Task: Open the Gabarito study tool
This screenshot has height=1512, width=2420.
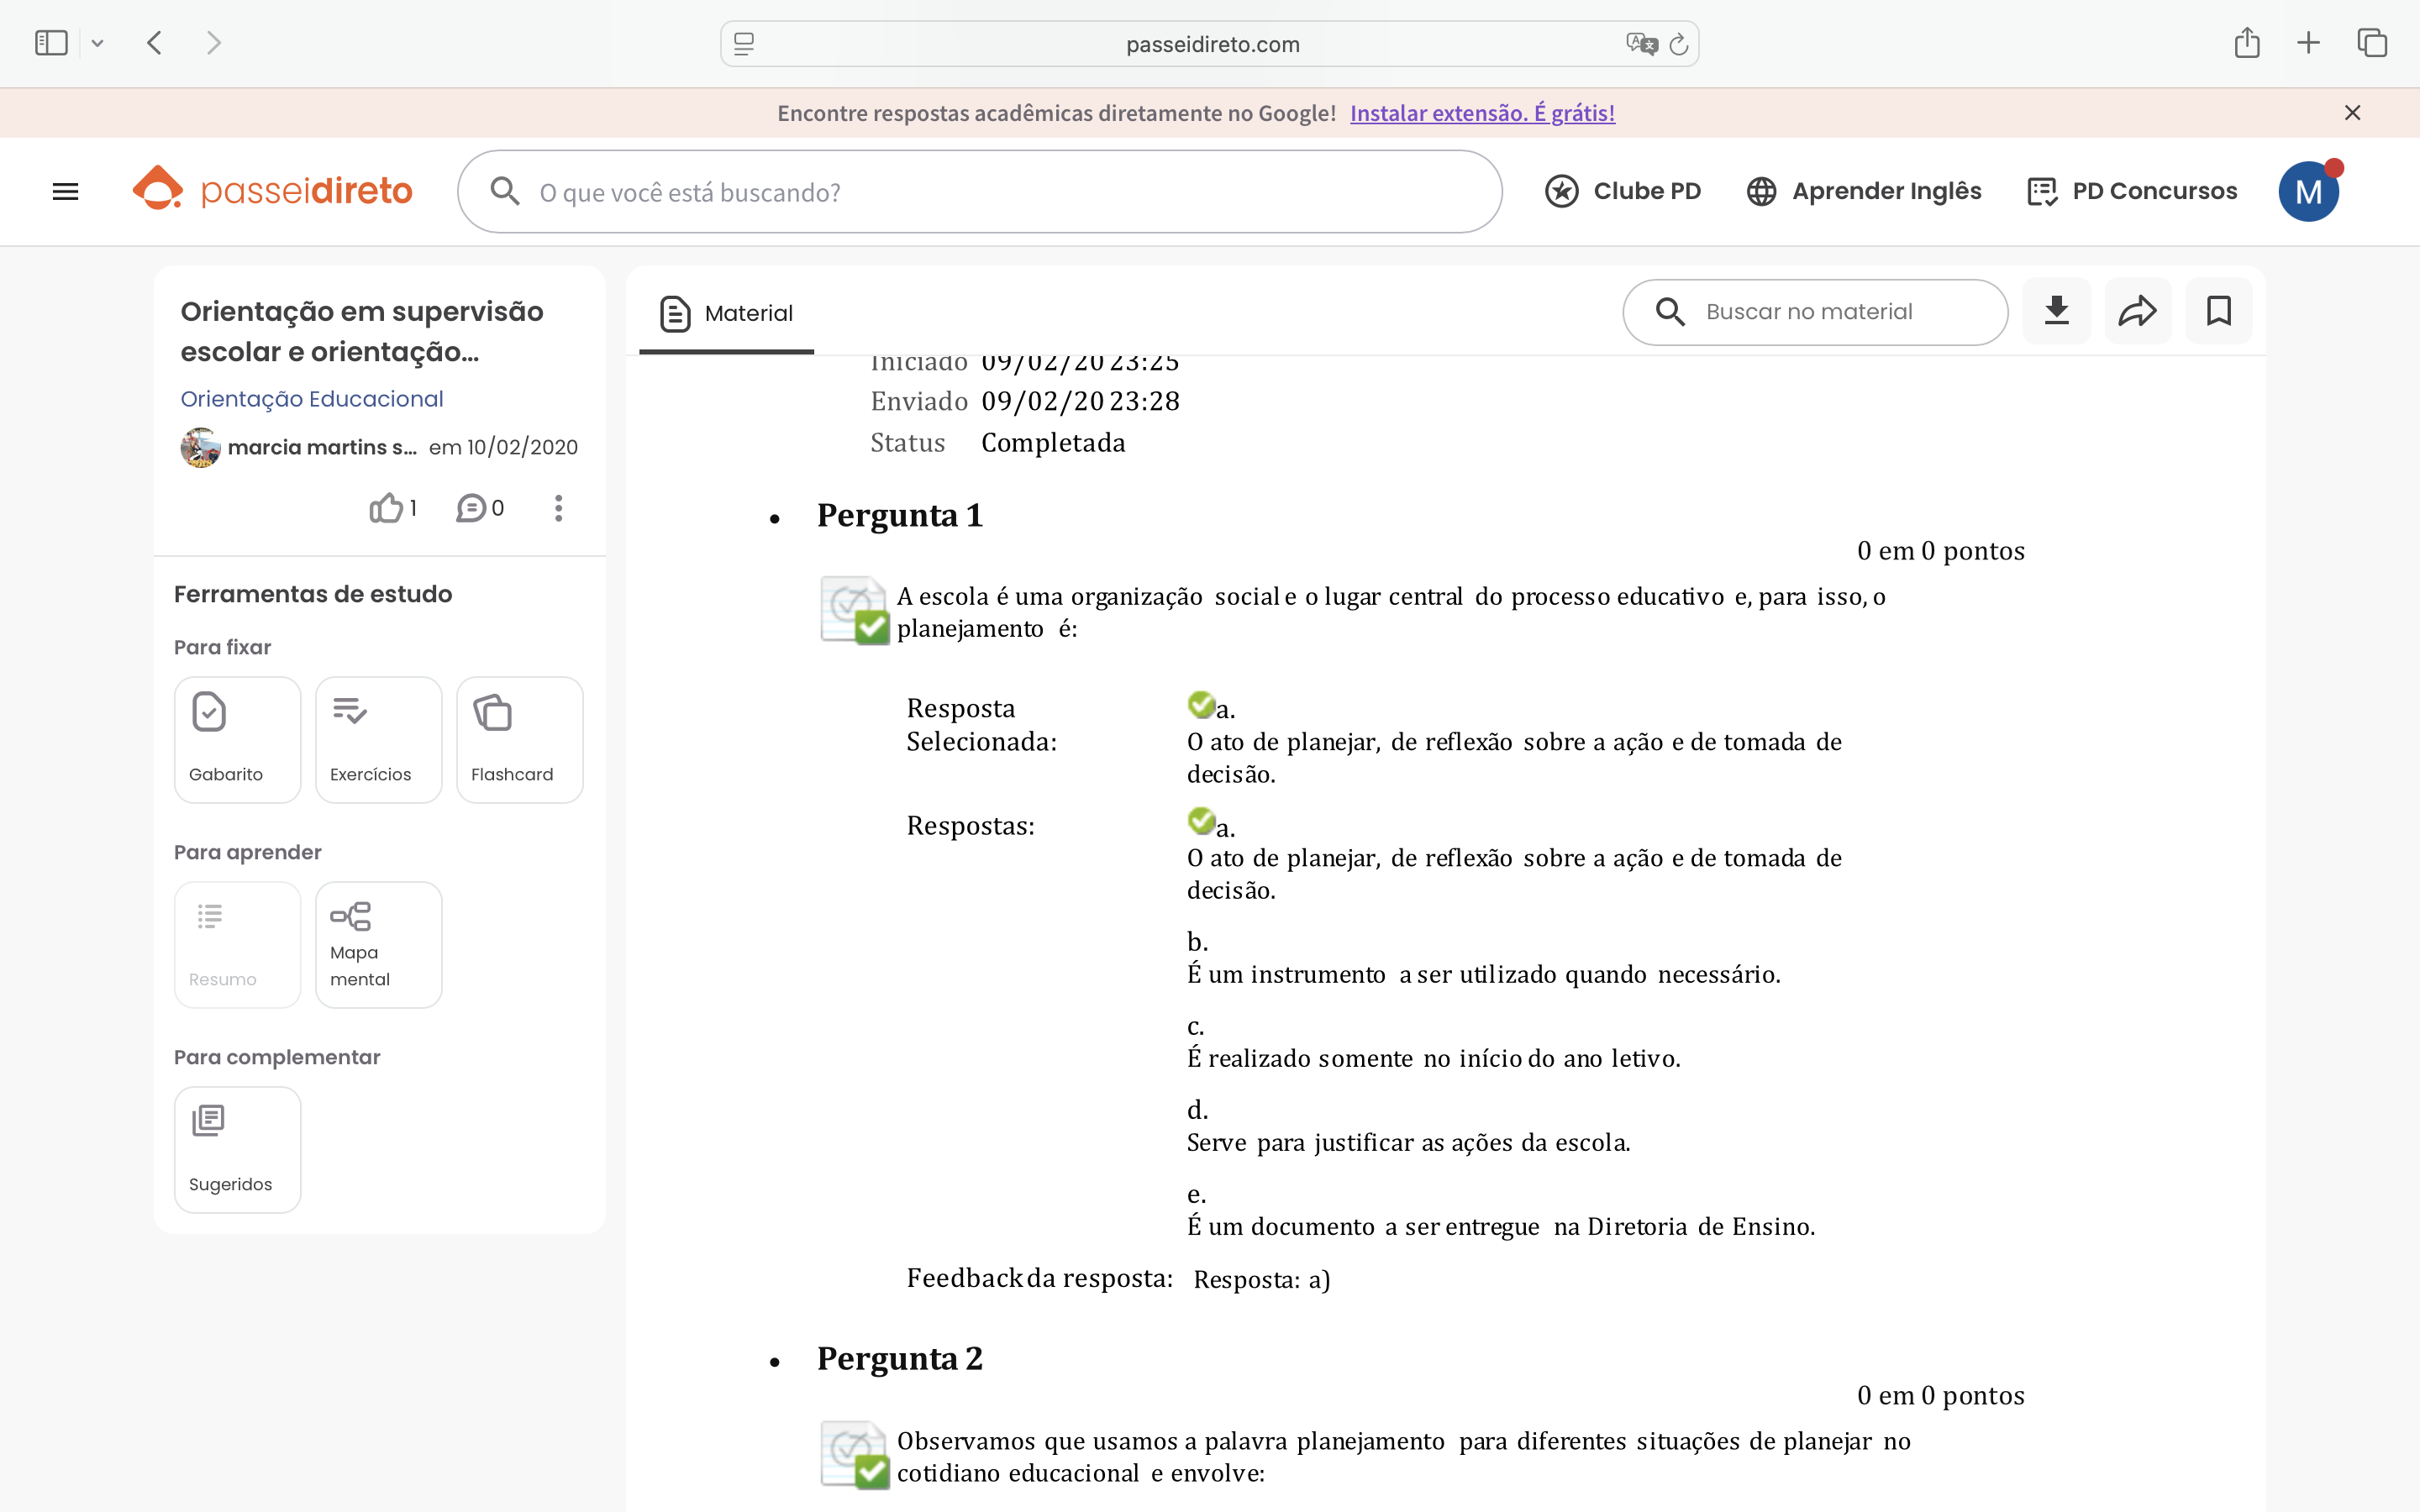Action: (x=237, y=739)
